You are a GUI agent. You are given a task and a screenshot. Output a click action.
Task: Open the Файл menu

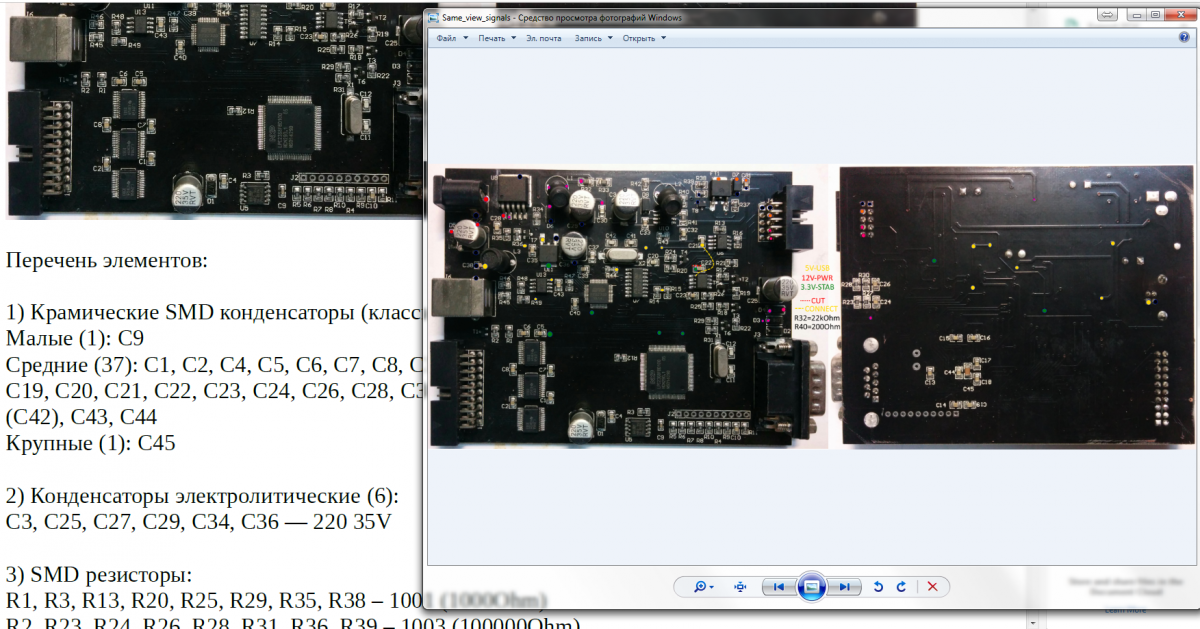coord(451,38)
